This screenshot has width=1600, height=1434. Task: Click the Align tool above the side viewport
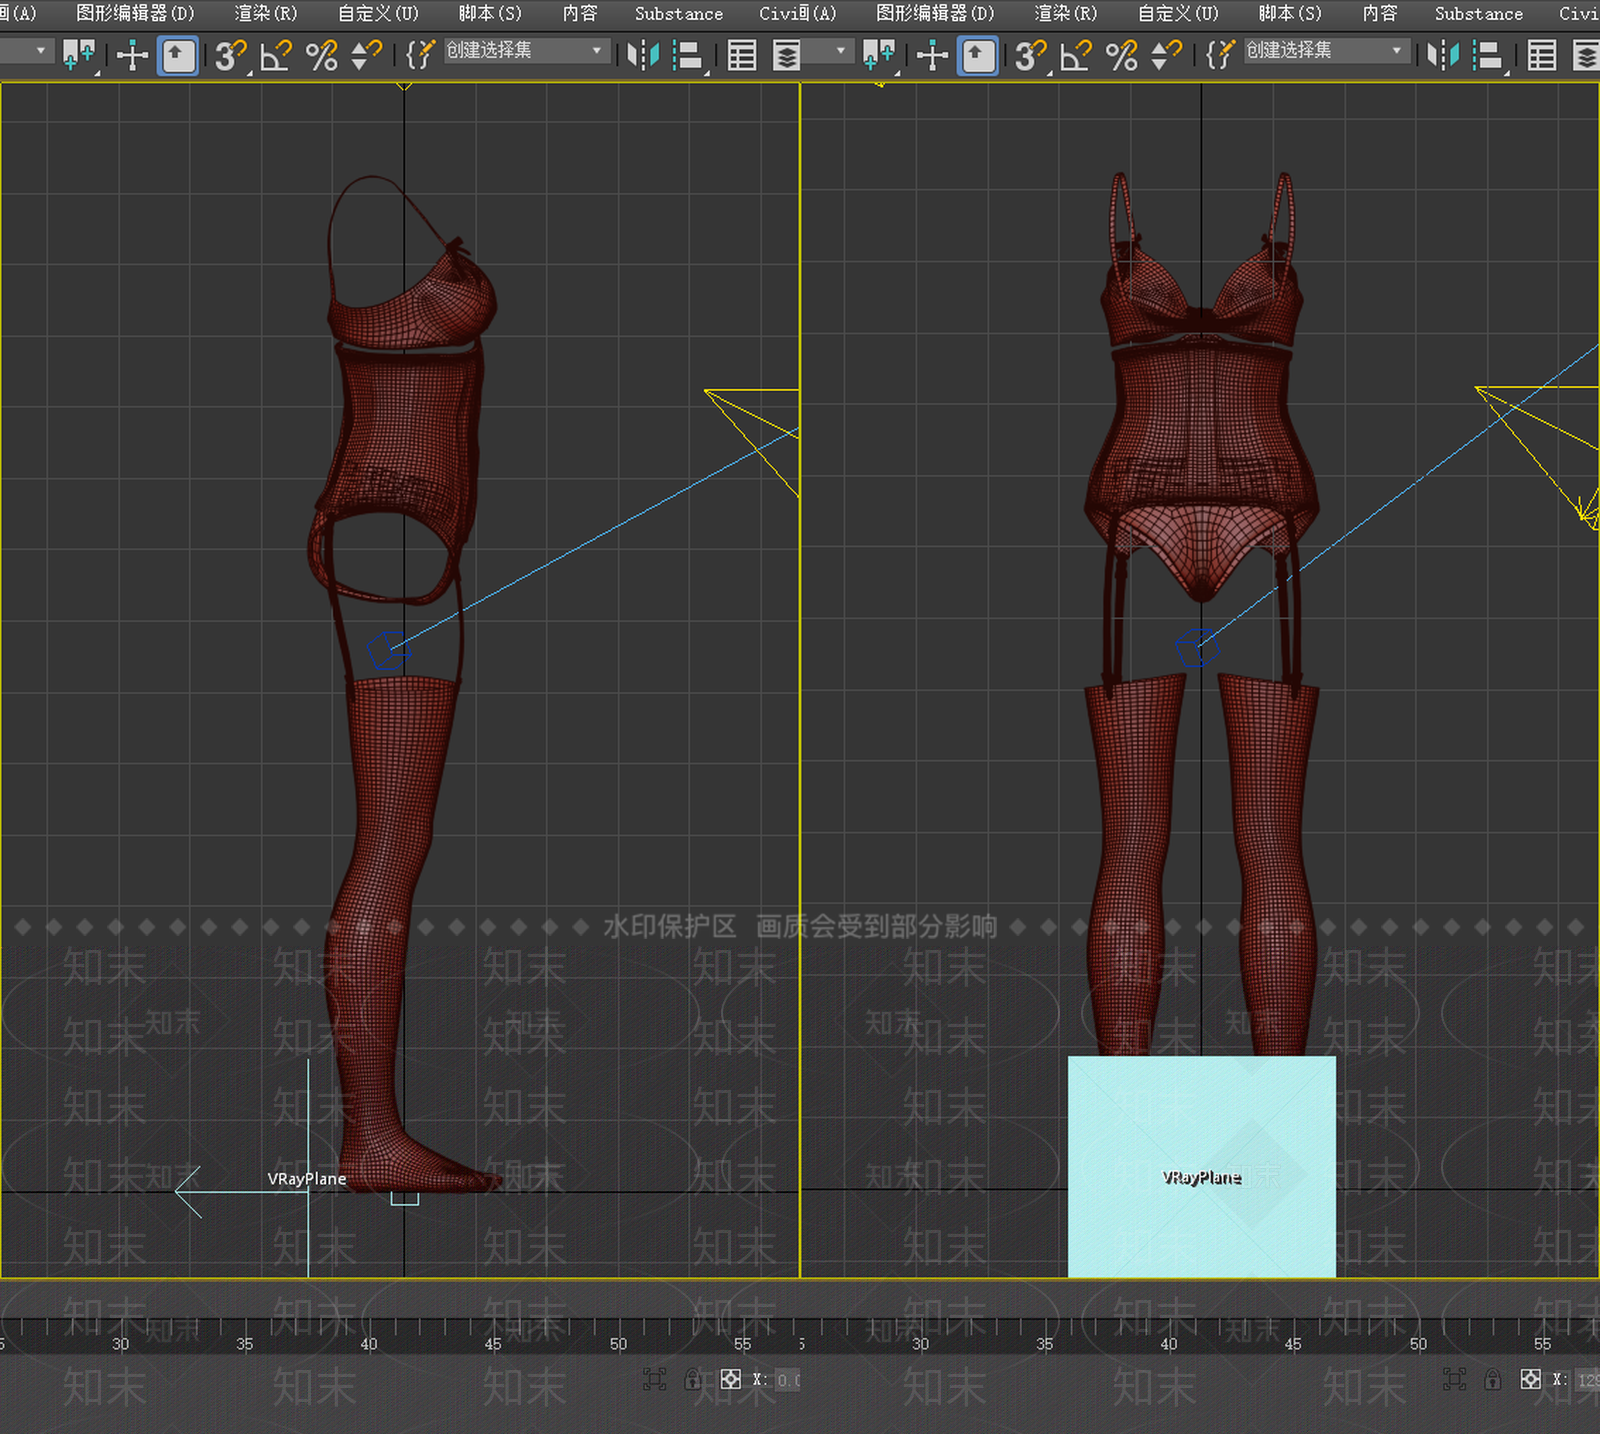coord(688,55)
